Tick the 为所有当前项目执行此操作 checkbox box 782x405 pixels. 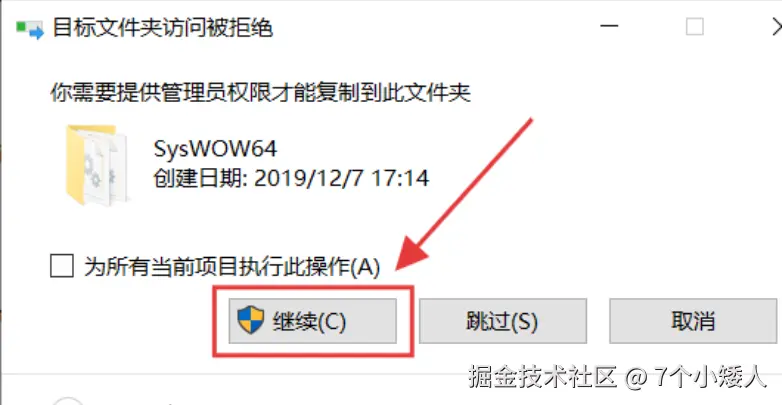coord(62,266)
